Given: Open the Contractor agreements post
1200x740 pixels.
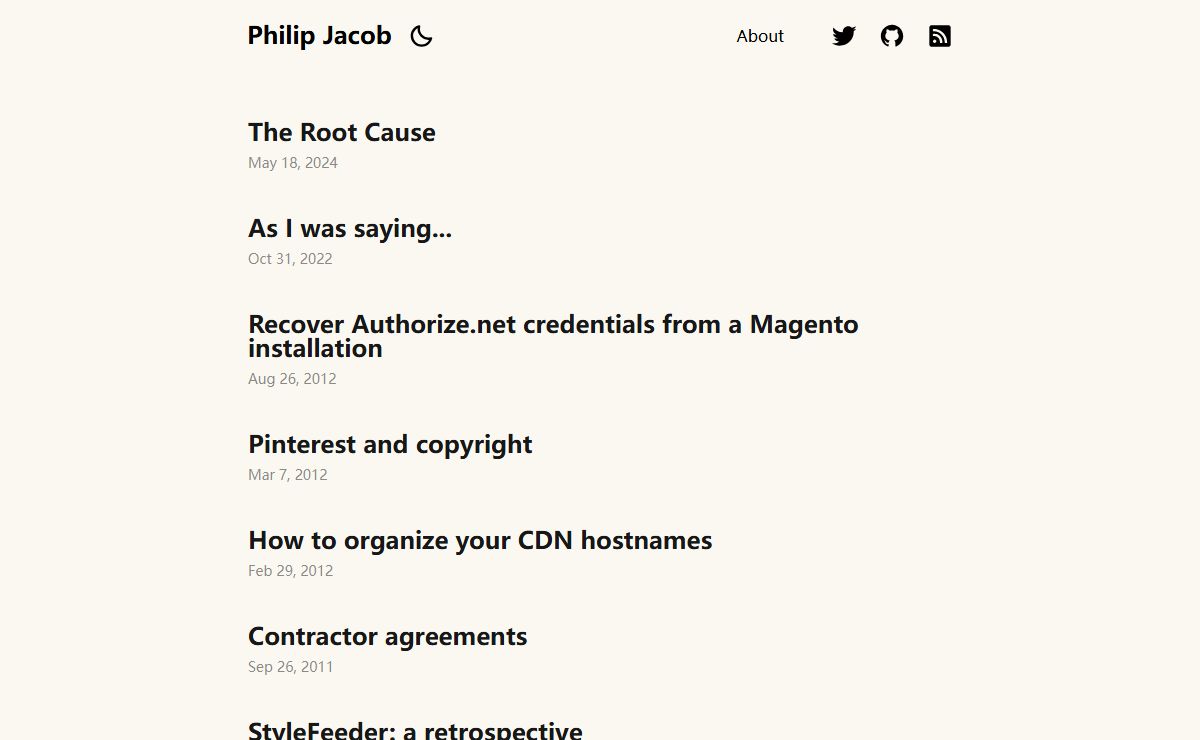Looking at the screenshot, I should pyautogui.click(x=387, y=637).
